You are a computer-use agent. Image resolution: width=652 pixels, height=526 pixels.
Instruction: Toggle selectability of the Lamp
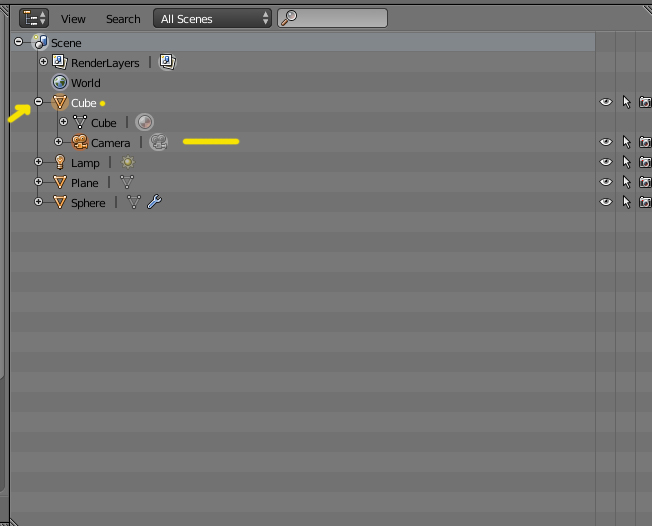tap(626, 162)
